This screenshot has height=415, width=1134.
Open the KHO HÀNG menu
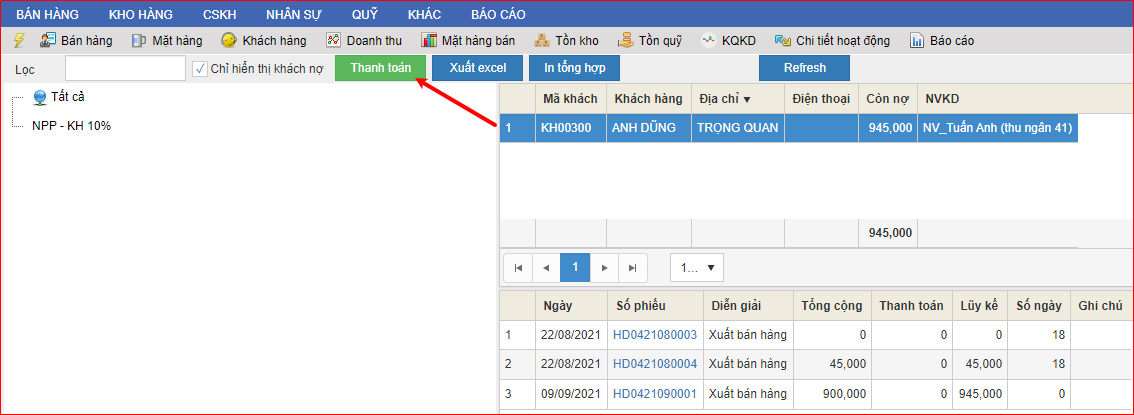pyautogui.click(x=141, y=14)
